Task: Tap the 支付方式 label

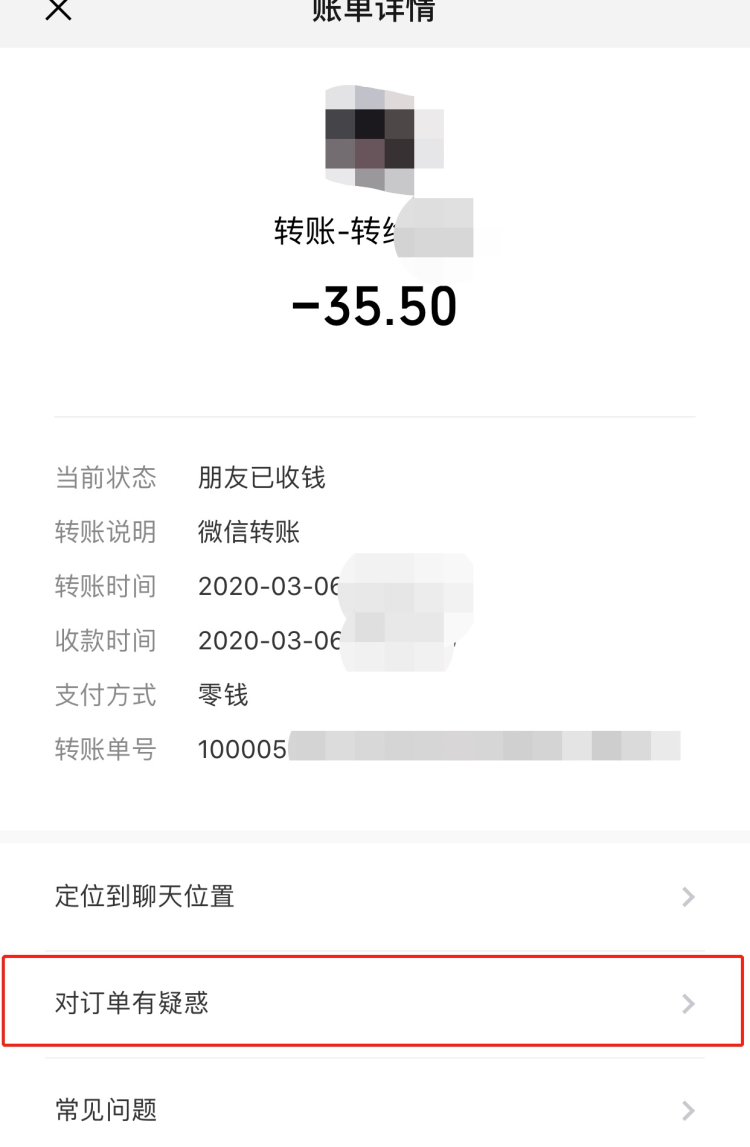Action: (x=105, y=695)
